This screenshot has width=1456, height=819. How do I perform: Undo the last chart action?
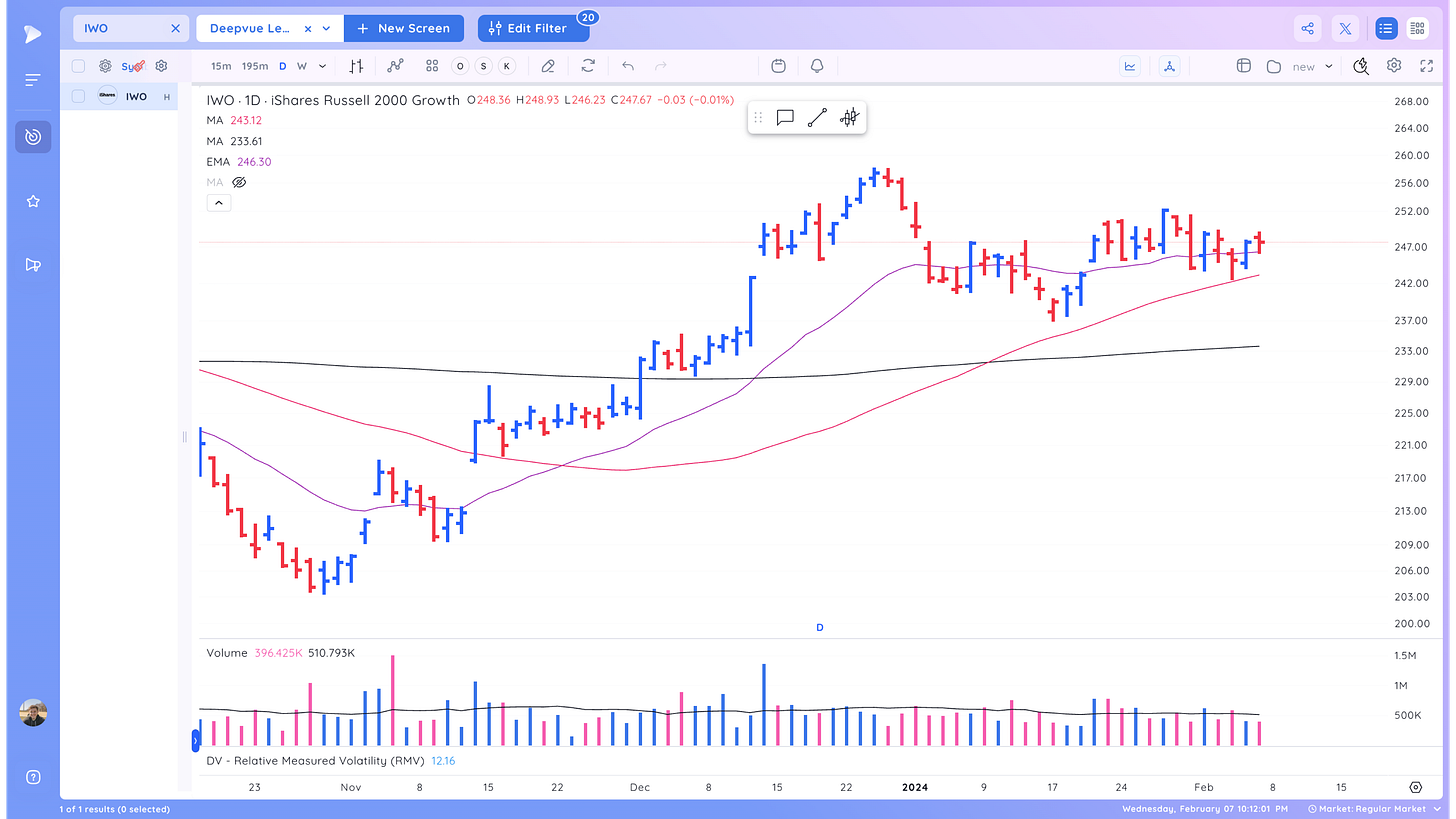[x=628, y=66]
